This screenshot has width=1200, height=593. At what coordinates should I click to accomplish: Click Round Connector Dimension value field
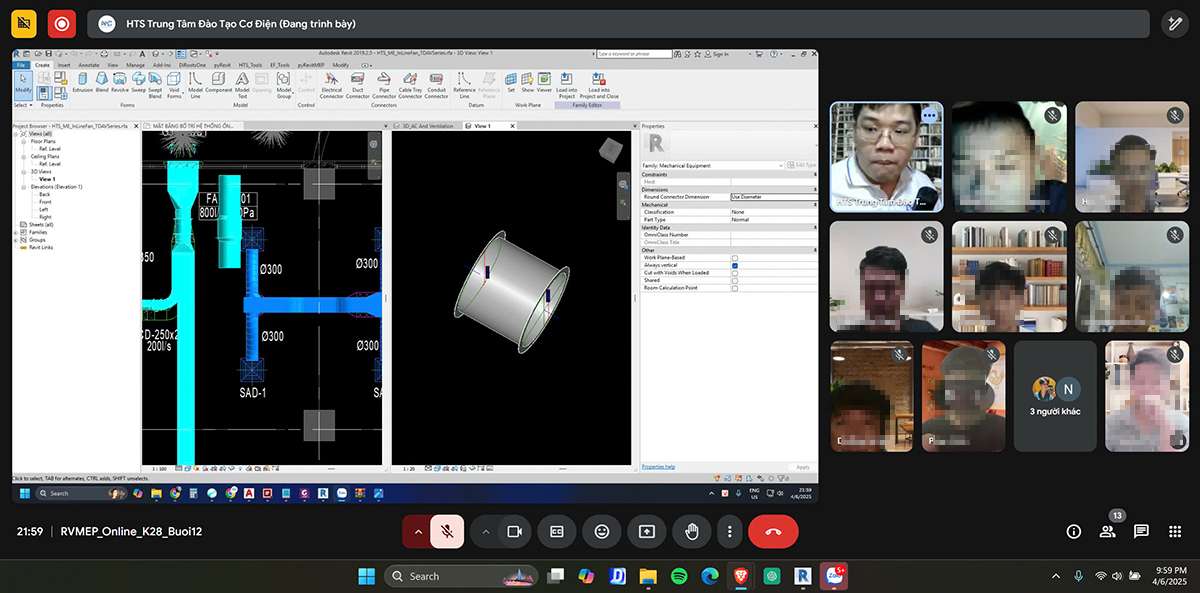click(773, 197)
